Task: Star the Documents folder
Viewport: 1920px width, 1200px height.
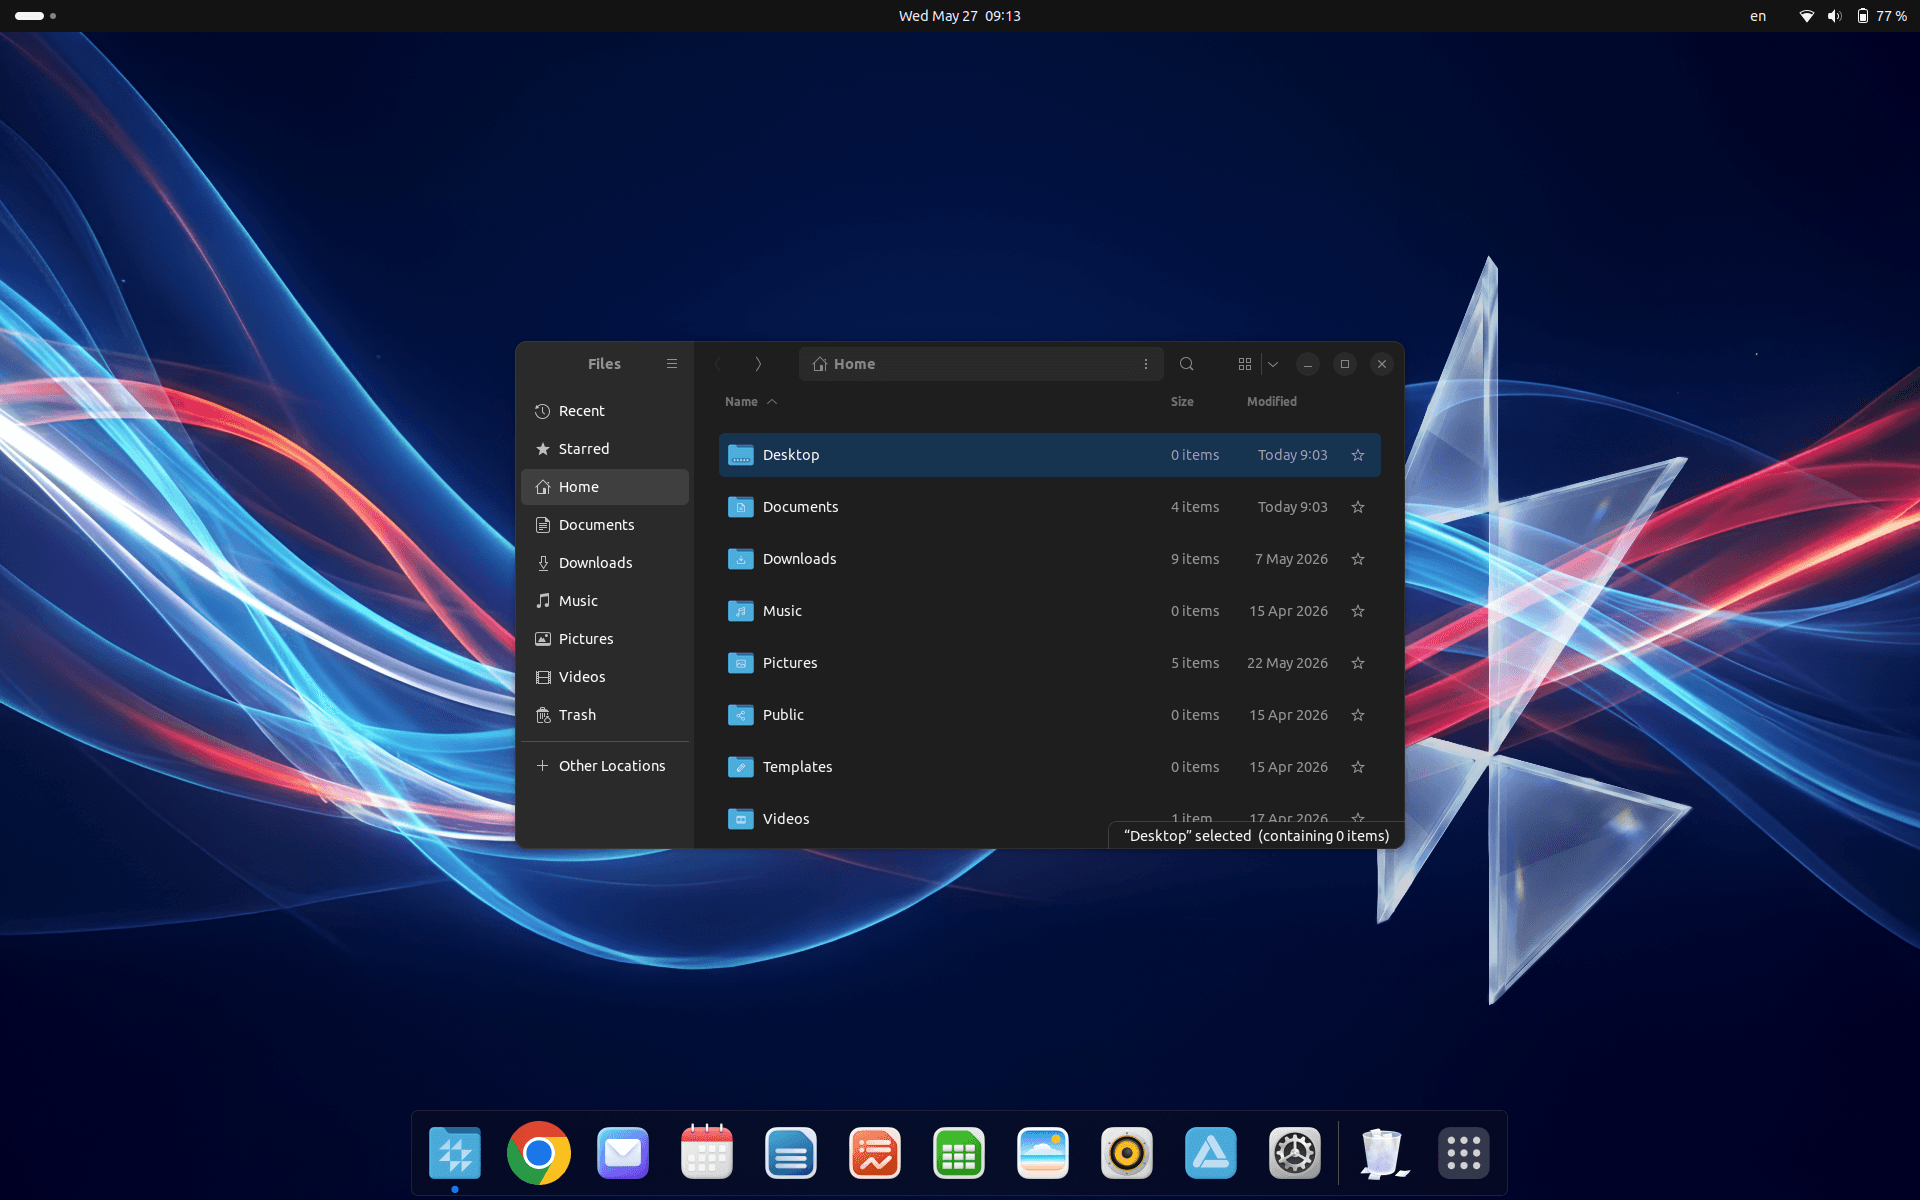Action: click(x=1358, y=507)
